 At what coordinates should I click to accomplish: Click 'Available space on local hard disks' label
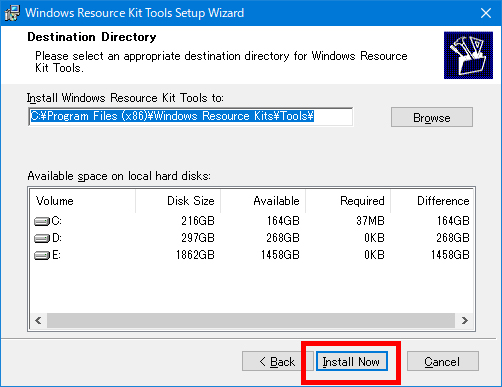pos(119,176)
